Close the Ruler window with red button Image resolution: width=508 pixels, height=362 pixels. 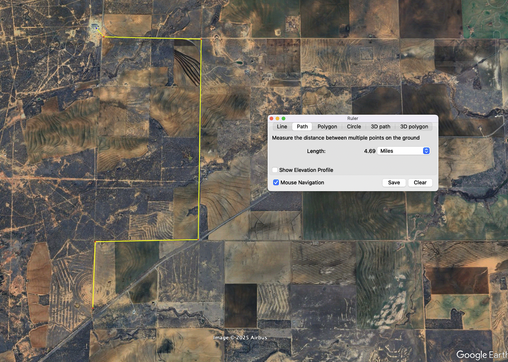click(271, 118)
